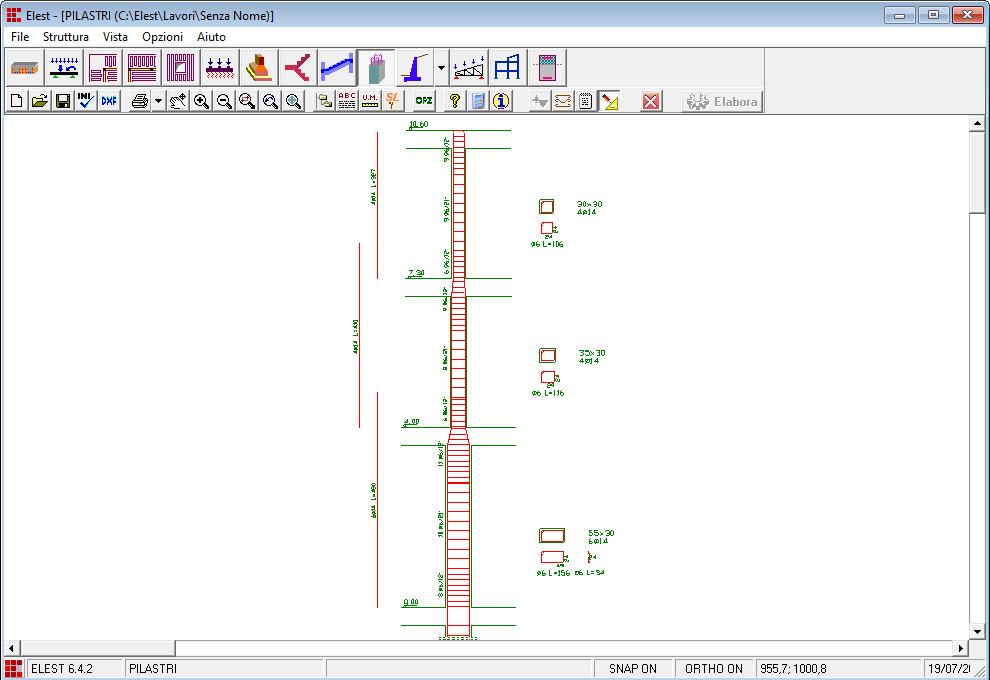990x680 pixels.
Task: Expand the print button dropdown arrow
Action: [x=158, y=101]
